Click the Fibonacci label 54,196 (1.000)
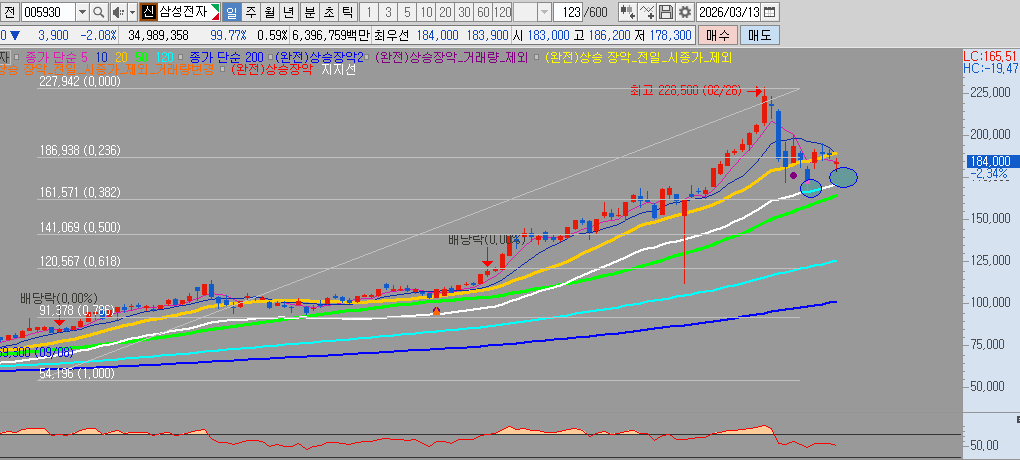Screen dimensions: 1020x460 pyautogui.click(x=77, y=373)
